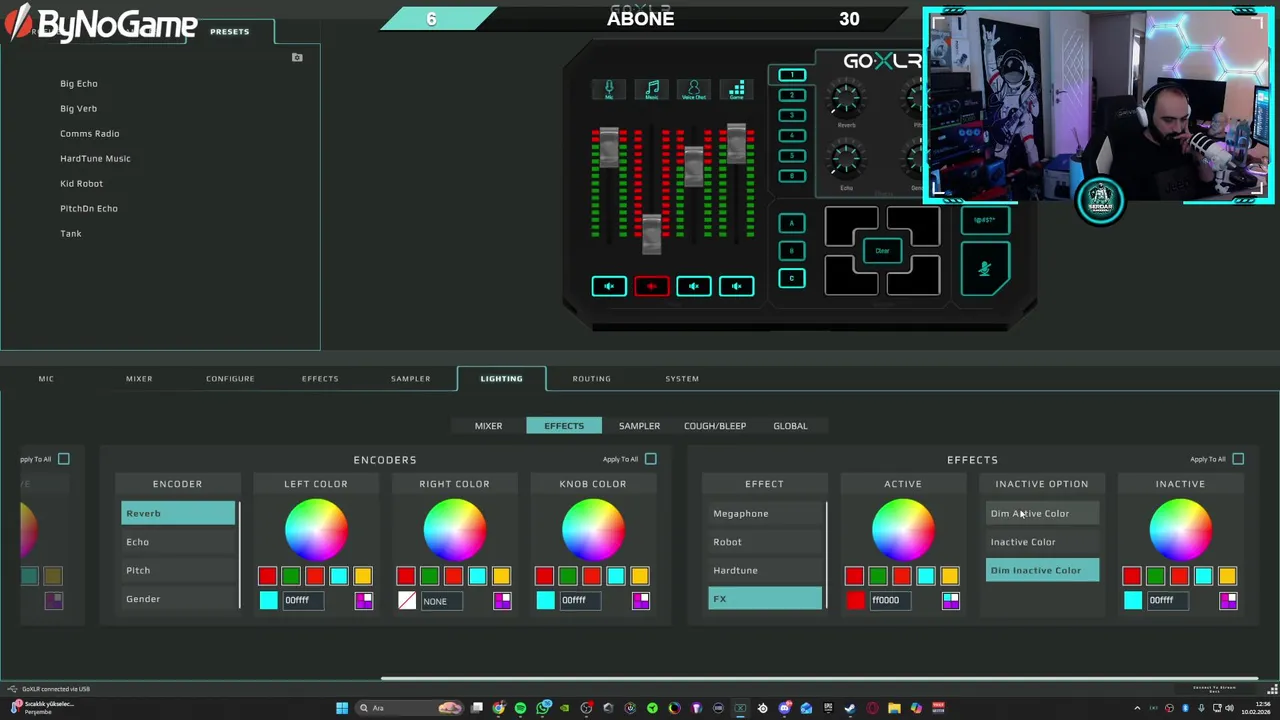Screen dimensions: 1280x720
Task: Pick yellow swatch under Knob Color
Action: coord(640,576)
